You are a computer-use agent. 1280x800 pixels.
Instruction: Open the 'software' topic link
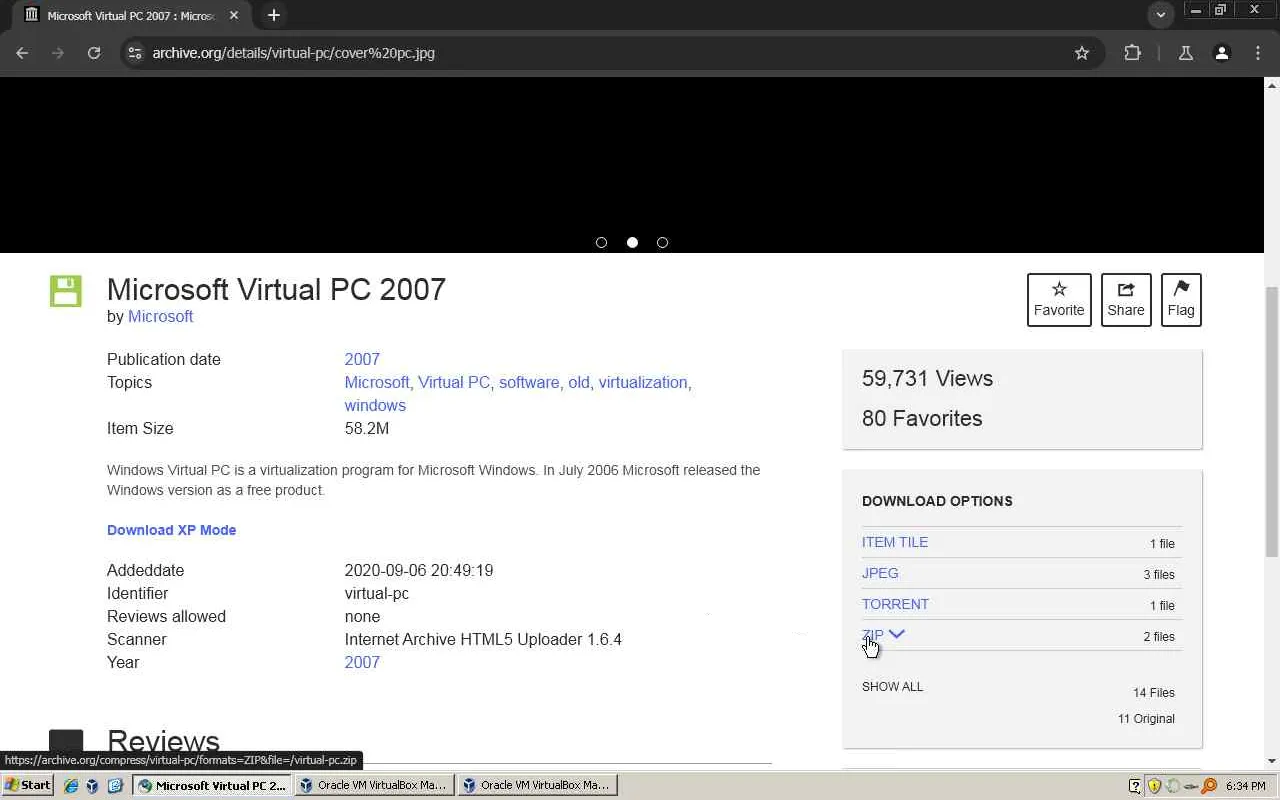coord(529,382)
